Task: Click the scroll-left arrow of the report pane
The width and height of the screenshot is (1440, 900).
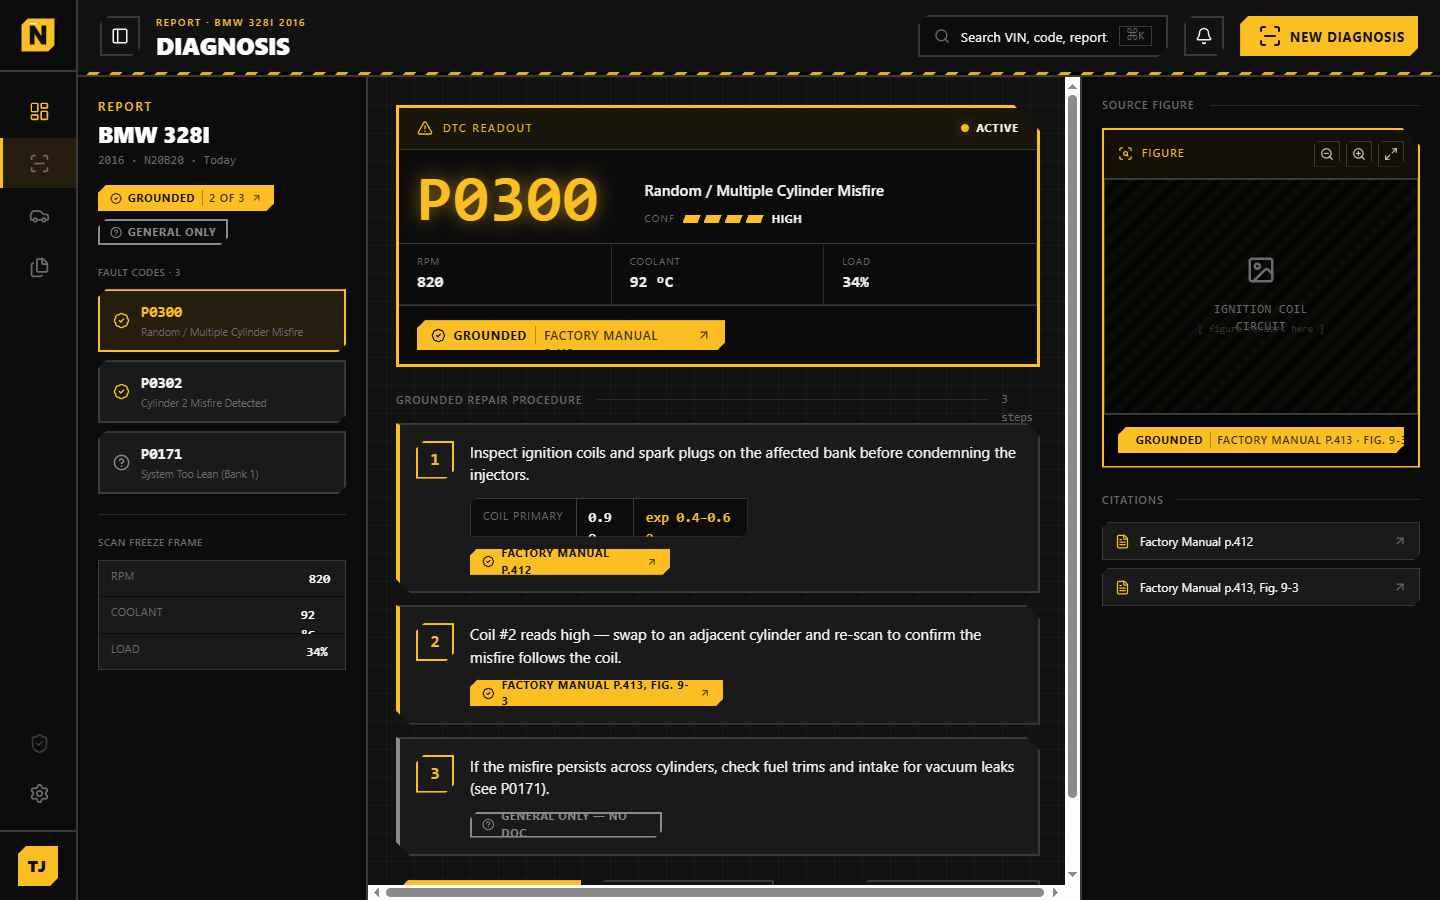Action: coord(376,892)
